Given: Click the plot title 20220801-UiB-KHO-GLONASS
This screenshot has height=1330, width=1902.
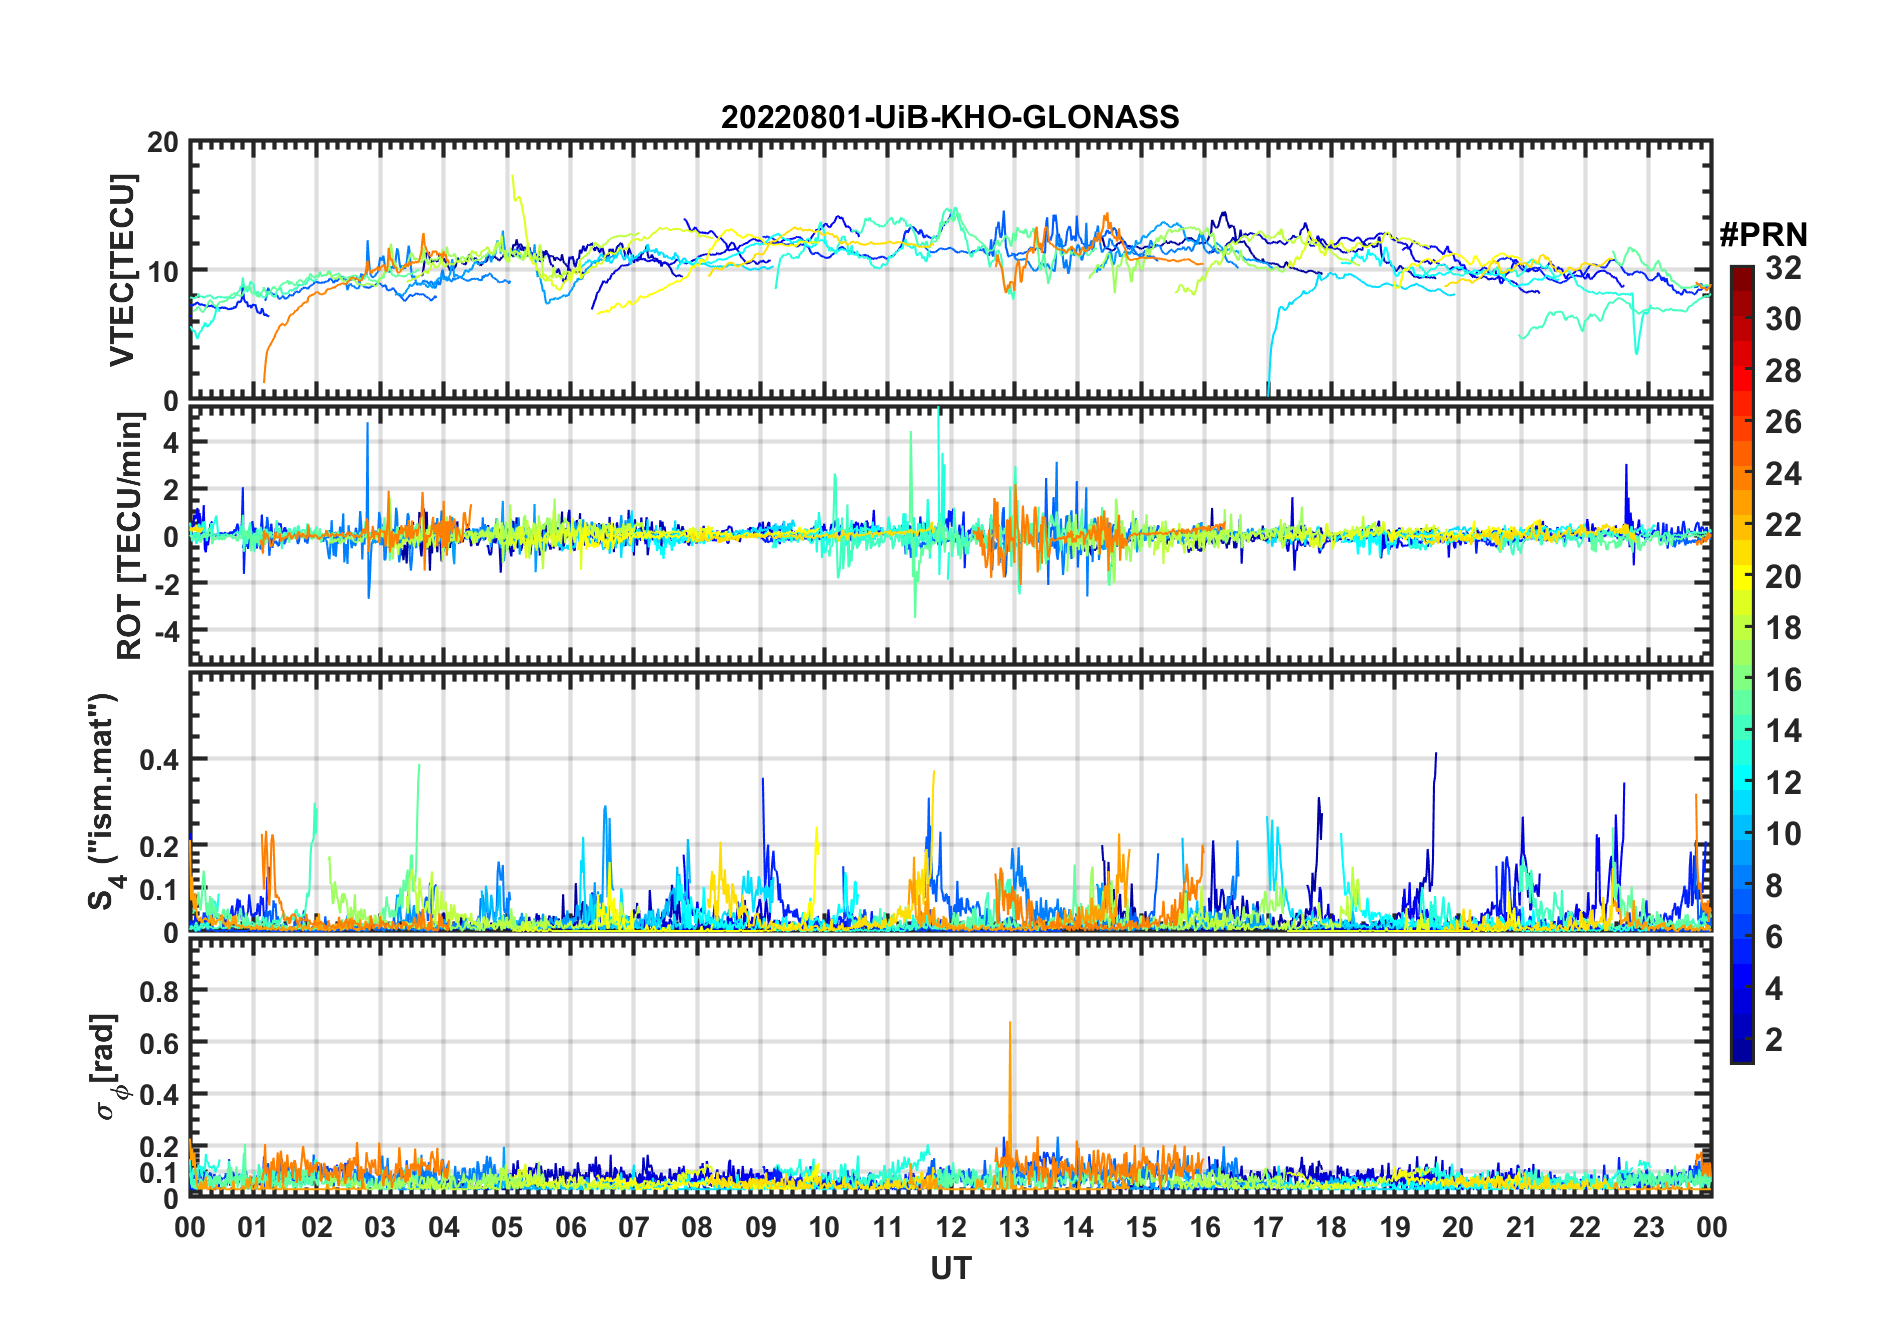Looking at the screenshot, I should (950, 117).
